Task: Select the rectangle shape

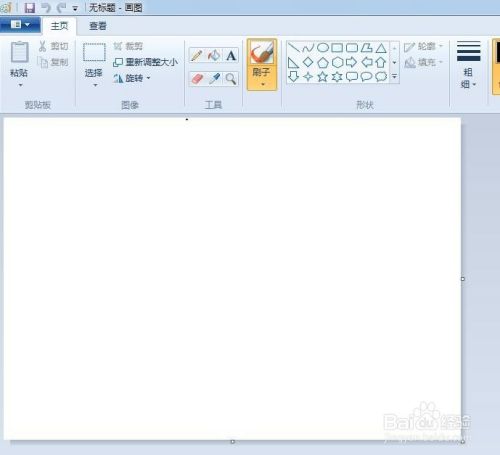Action: pyautogui.click(x=337, y=48)
